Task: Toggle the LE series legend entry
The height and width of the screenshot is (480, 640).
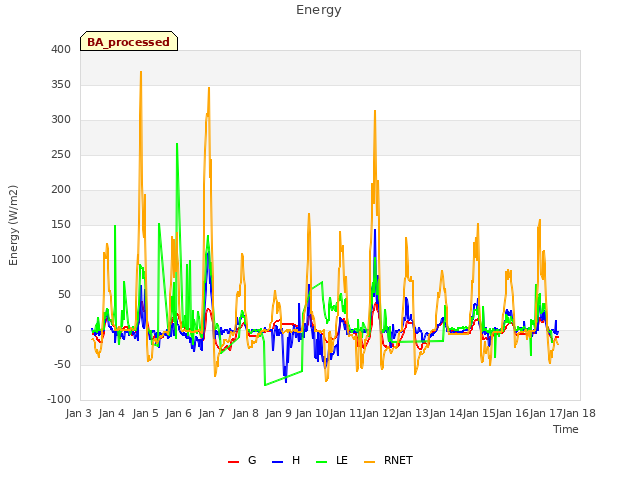Action: pyautogui.click(x=332, y=460)
